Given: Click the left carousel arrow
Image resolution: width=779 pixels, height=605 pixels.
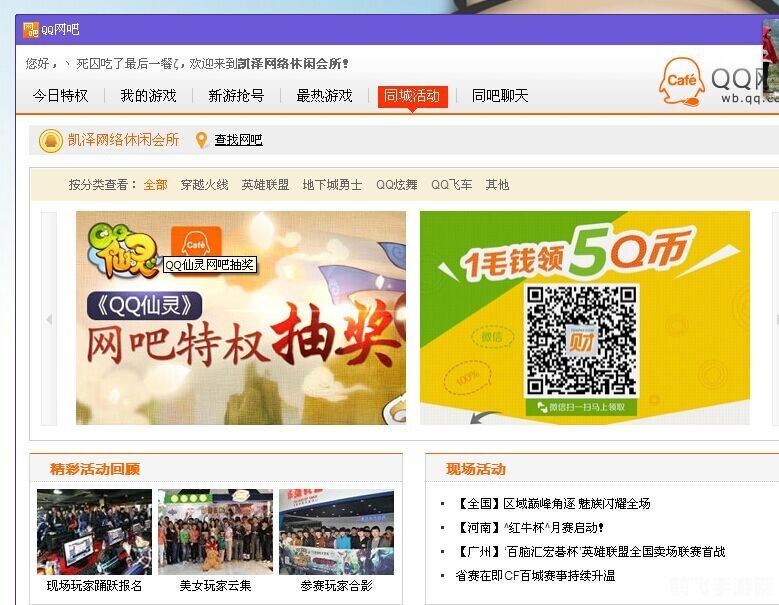Looking at the screenshot, I should 49,319.
